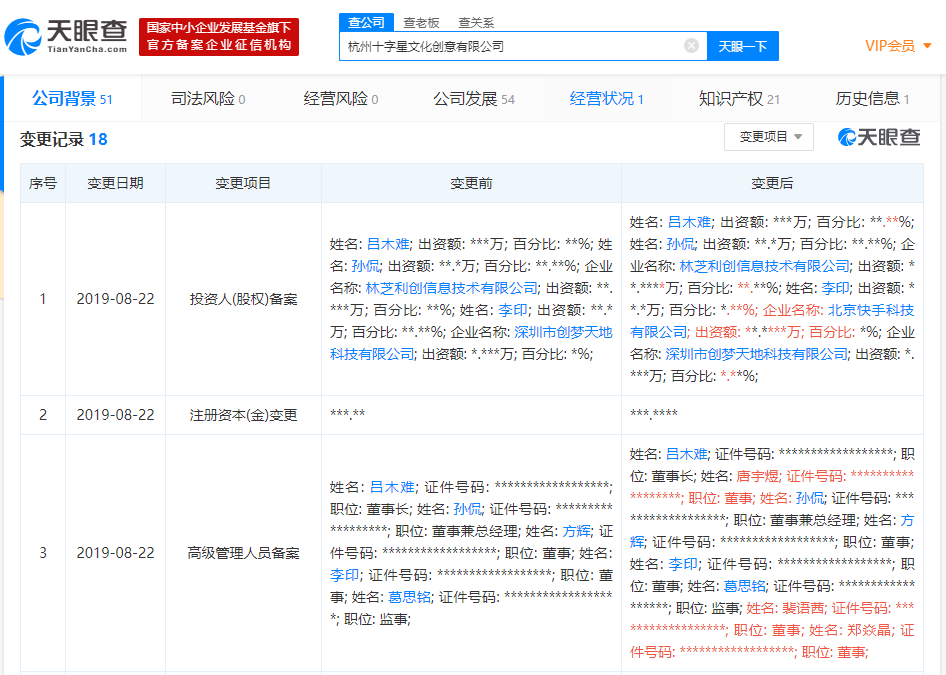Viewport: 946px width, 675px height.
Task: Click the company name search input field
Action: (510, 46)
